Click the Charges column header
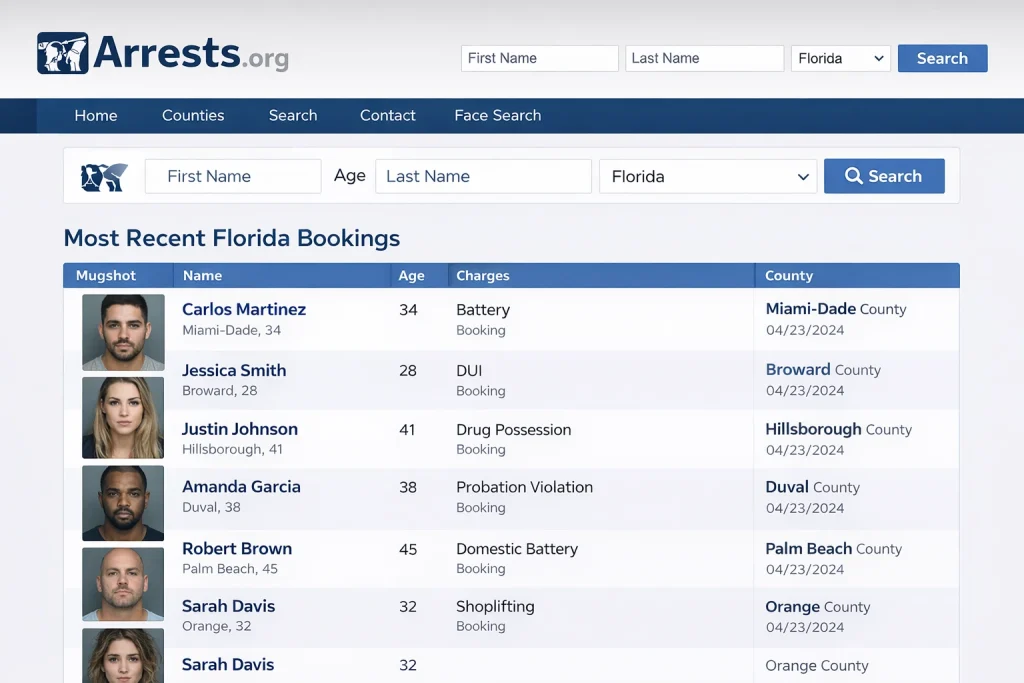The image size is (1024, 683). pyautogui.click(x=483, y=276)
